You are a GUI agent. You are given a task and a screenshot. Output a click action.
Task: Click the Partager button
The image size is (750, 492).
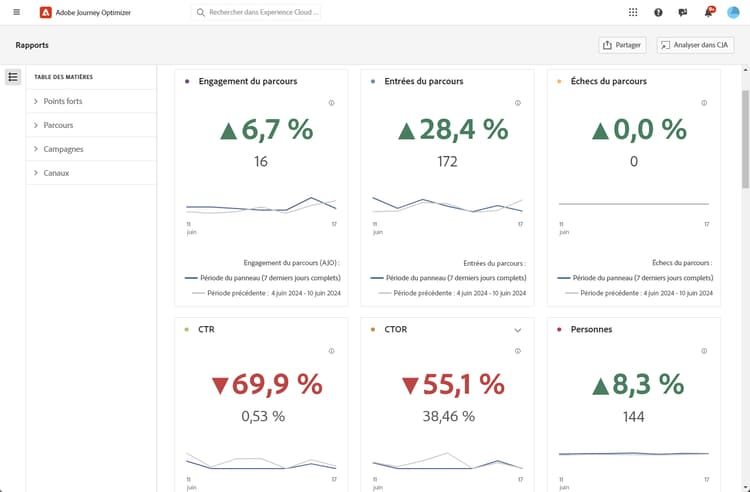click(x=622, y=45)
